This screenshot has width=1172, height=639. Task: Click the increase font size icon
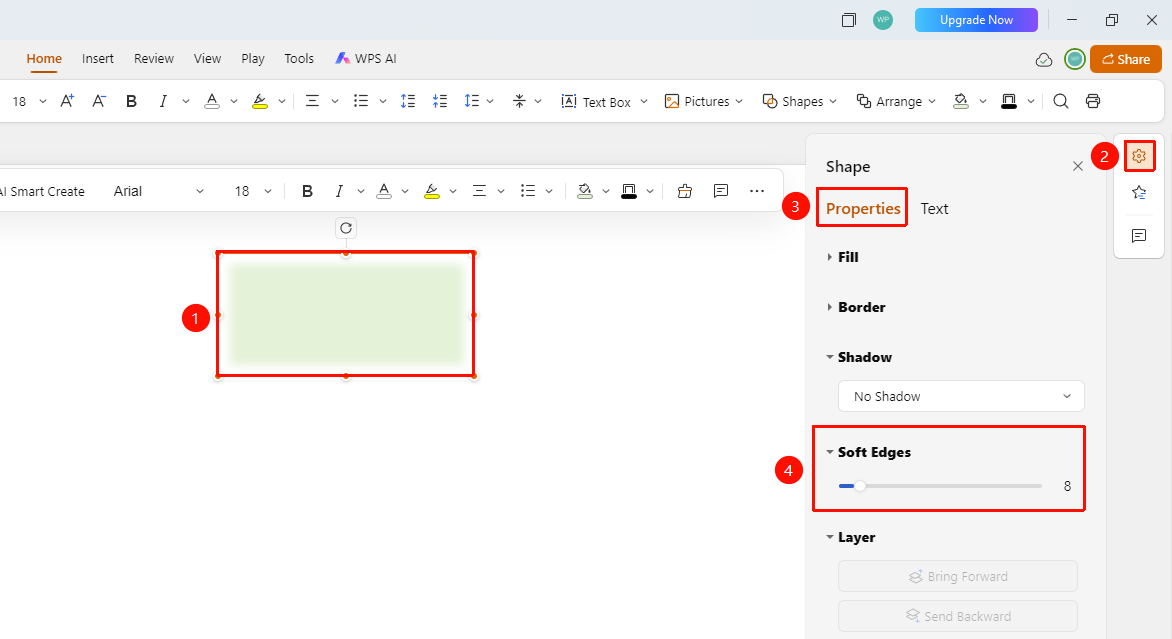click(x=67, y=101)
